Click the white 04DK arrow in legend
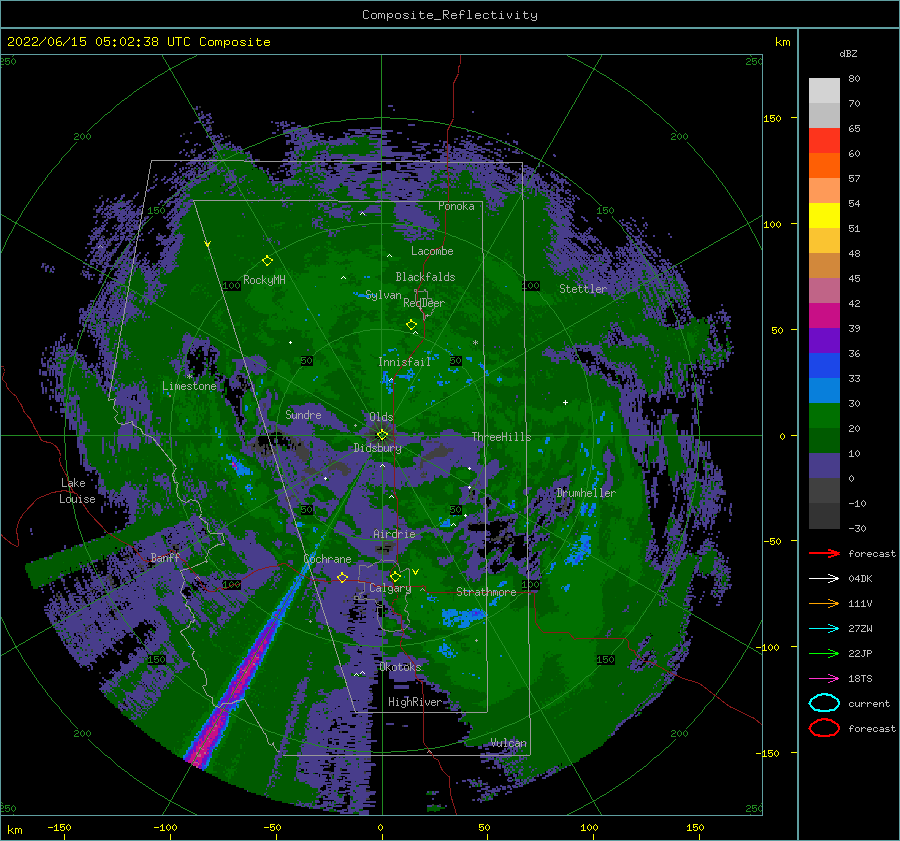The height and width of the screenshot is (841, 900). pos(824,578)
